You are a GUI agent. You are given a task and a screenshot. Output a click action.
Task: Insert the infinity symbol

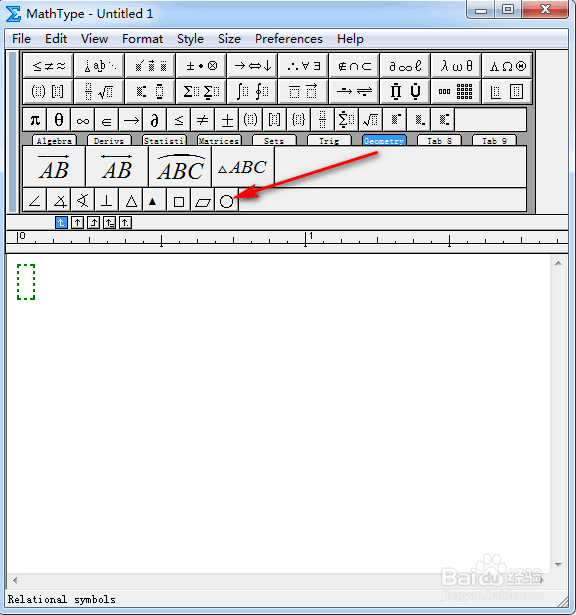click(83, 120)
